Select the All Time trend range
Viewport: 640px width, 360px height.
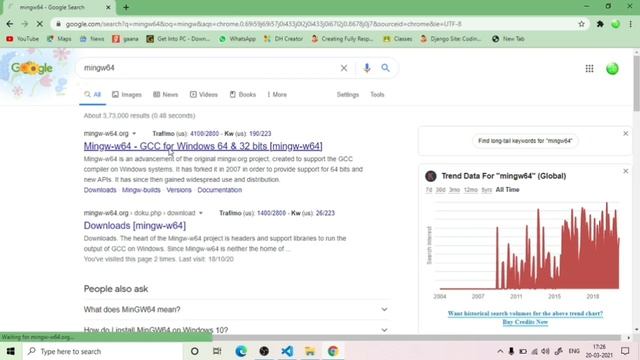[507, 190]
